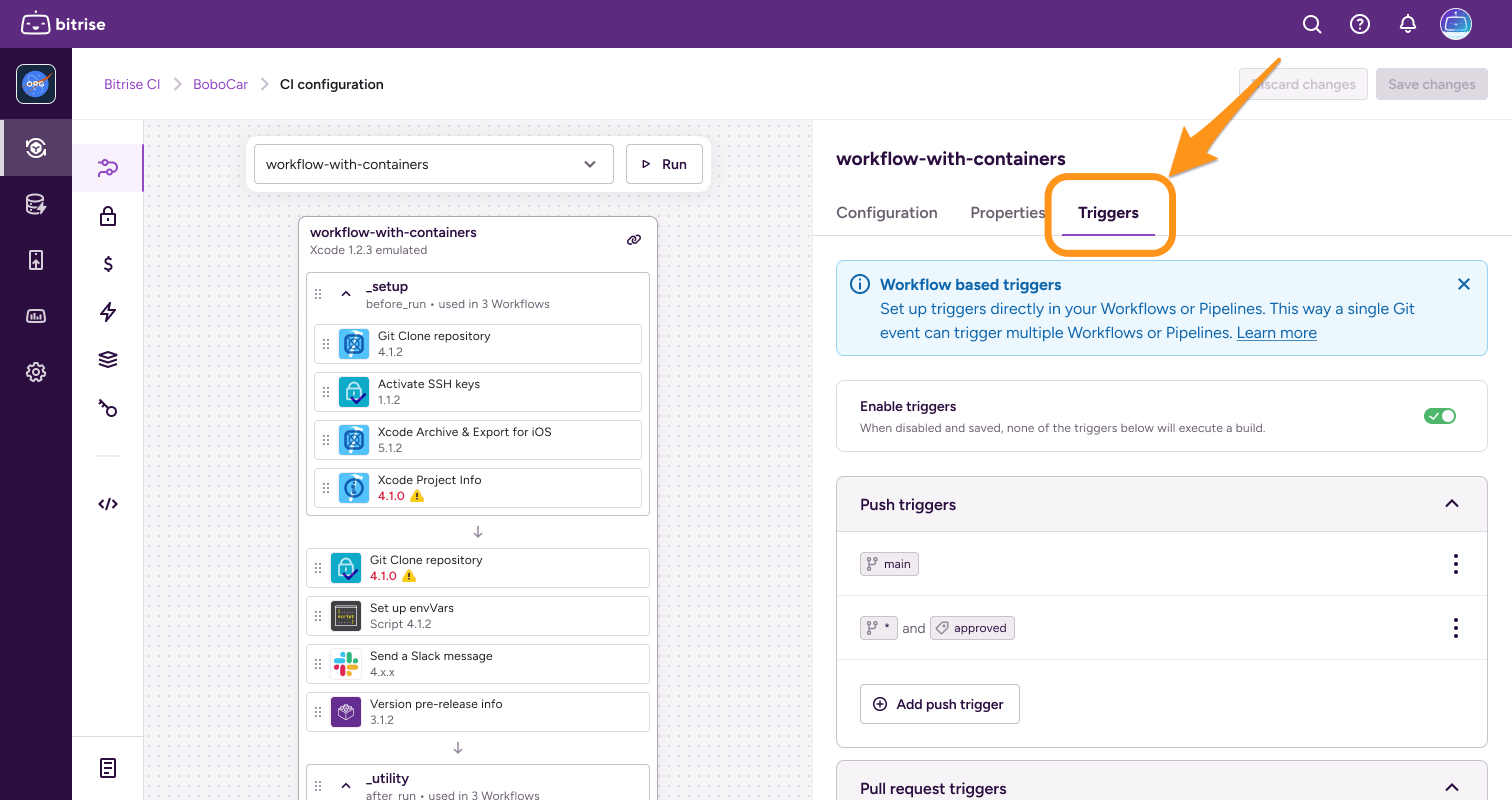
Task: Select the Version pre-release info step
Action: point(478,712)
